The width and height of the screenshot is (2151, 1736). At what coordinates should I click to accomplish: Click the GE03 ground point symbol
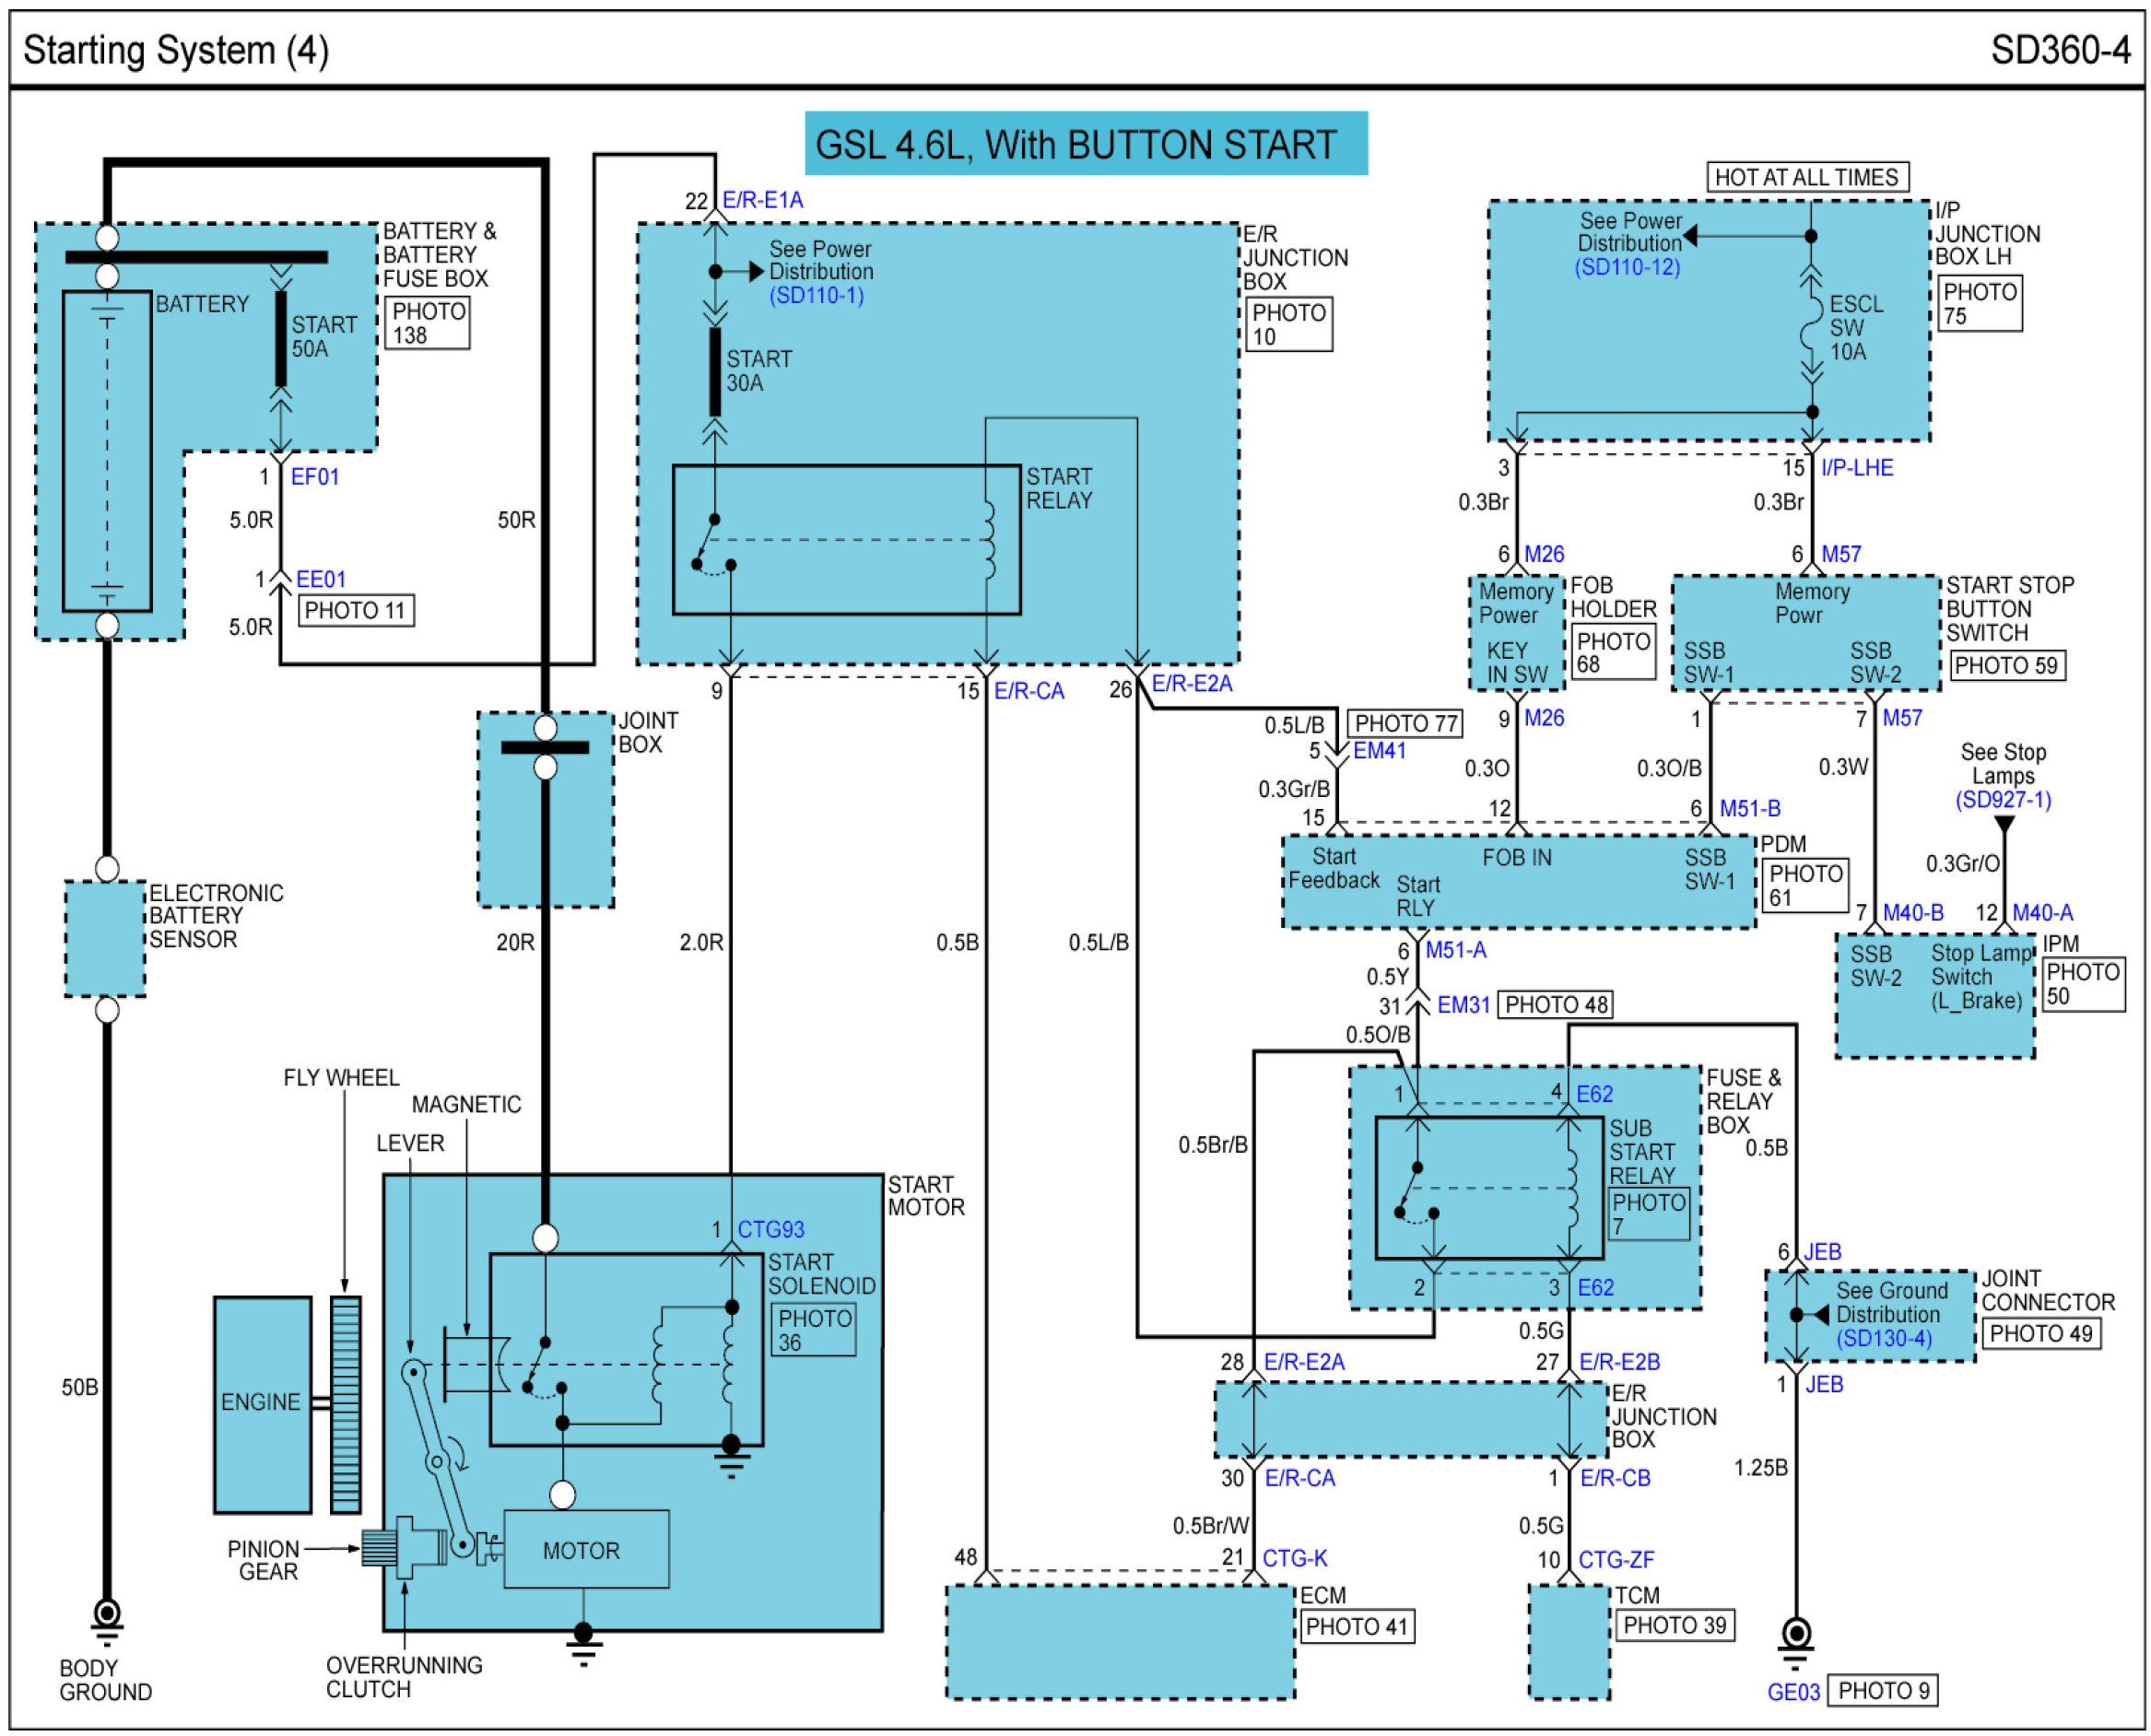(1796, 1634)
